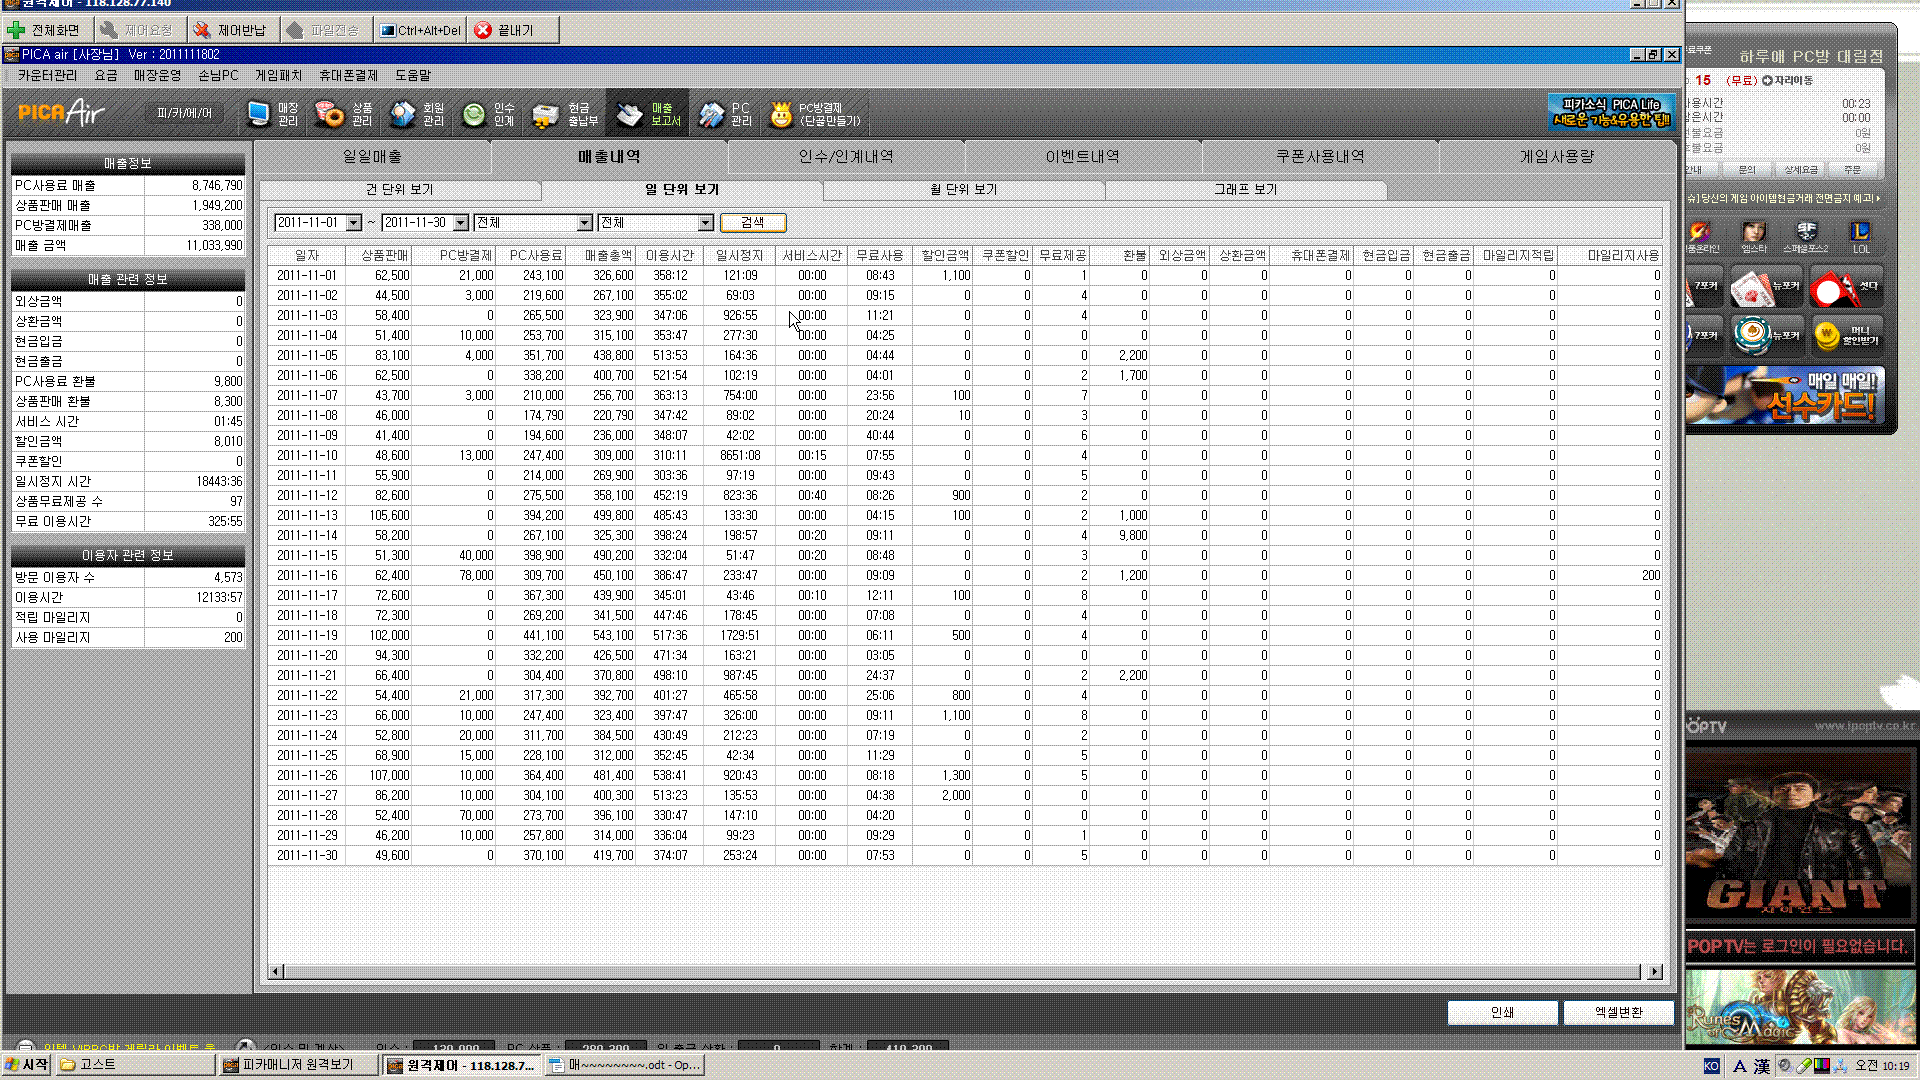Viewport: 1920px width, 1080px height.
Task: Click the 제어반납 release-control button
Action: coord(231,30)
